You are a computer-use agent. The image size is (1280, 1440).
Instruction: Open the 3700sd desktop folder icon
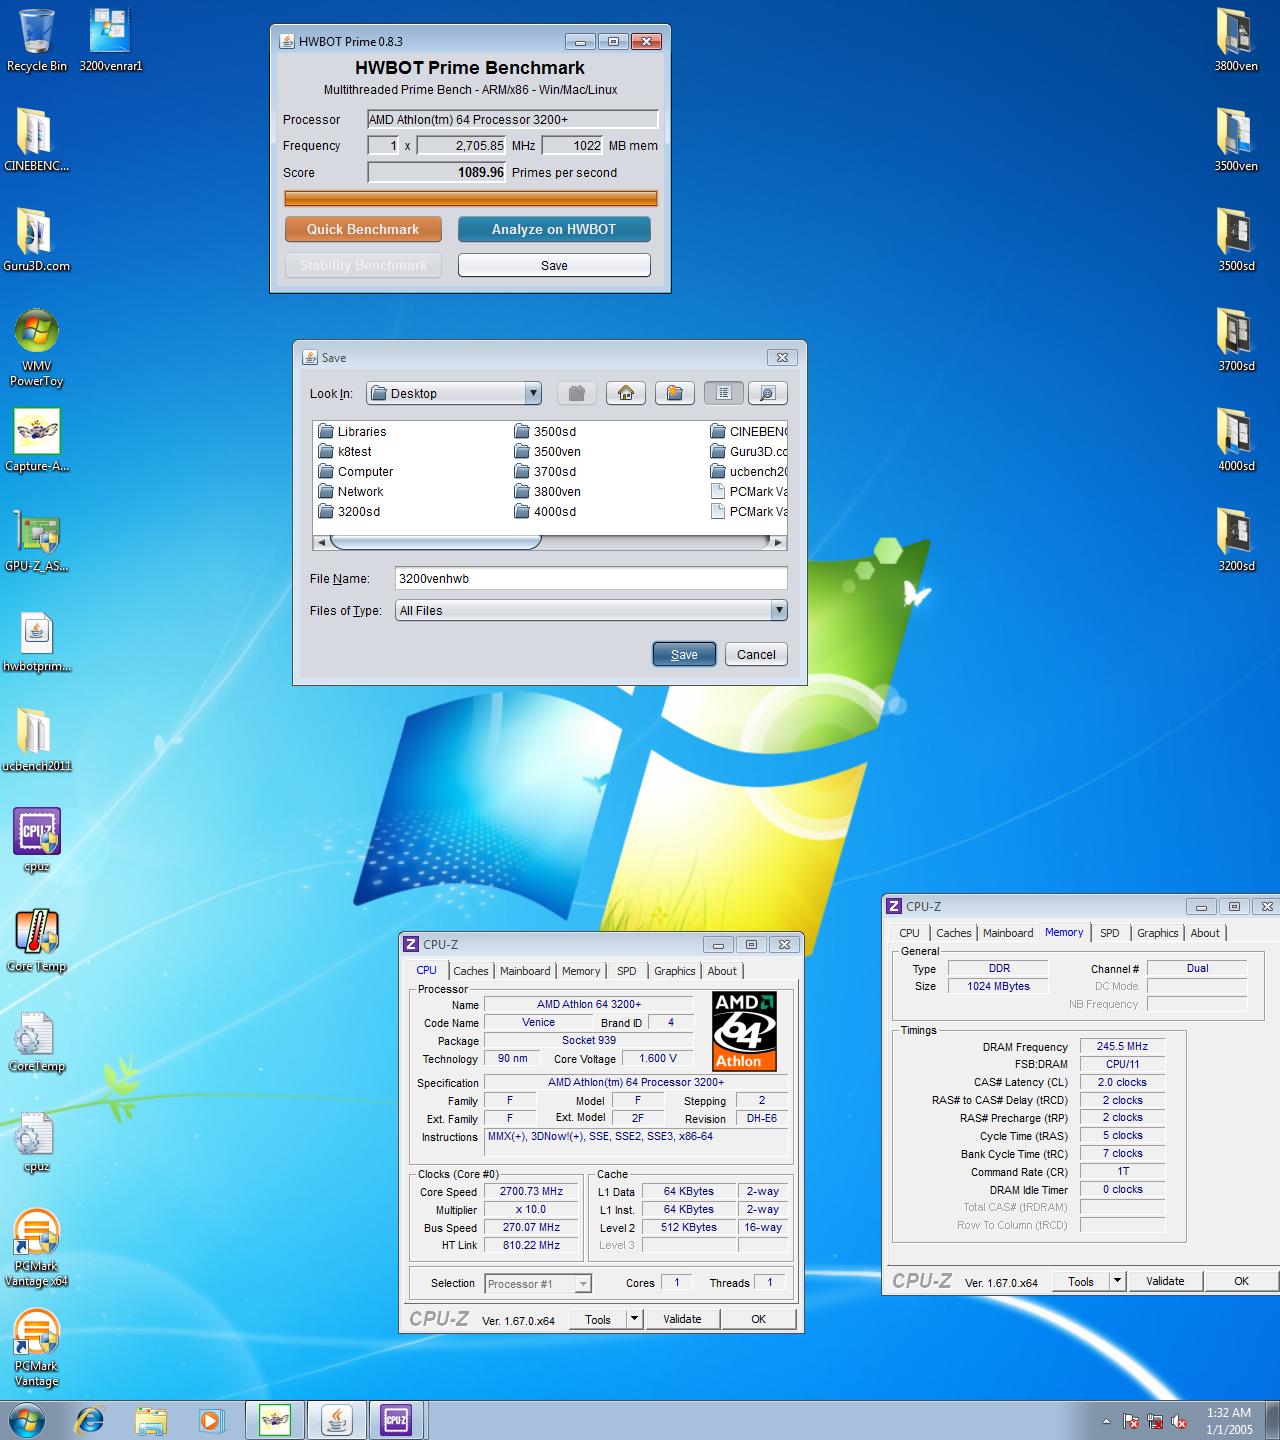tap(1236, 340)
